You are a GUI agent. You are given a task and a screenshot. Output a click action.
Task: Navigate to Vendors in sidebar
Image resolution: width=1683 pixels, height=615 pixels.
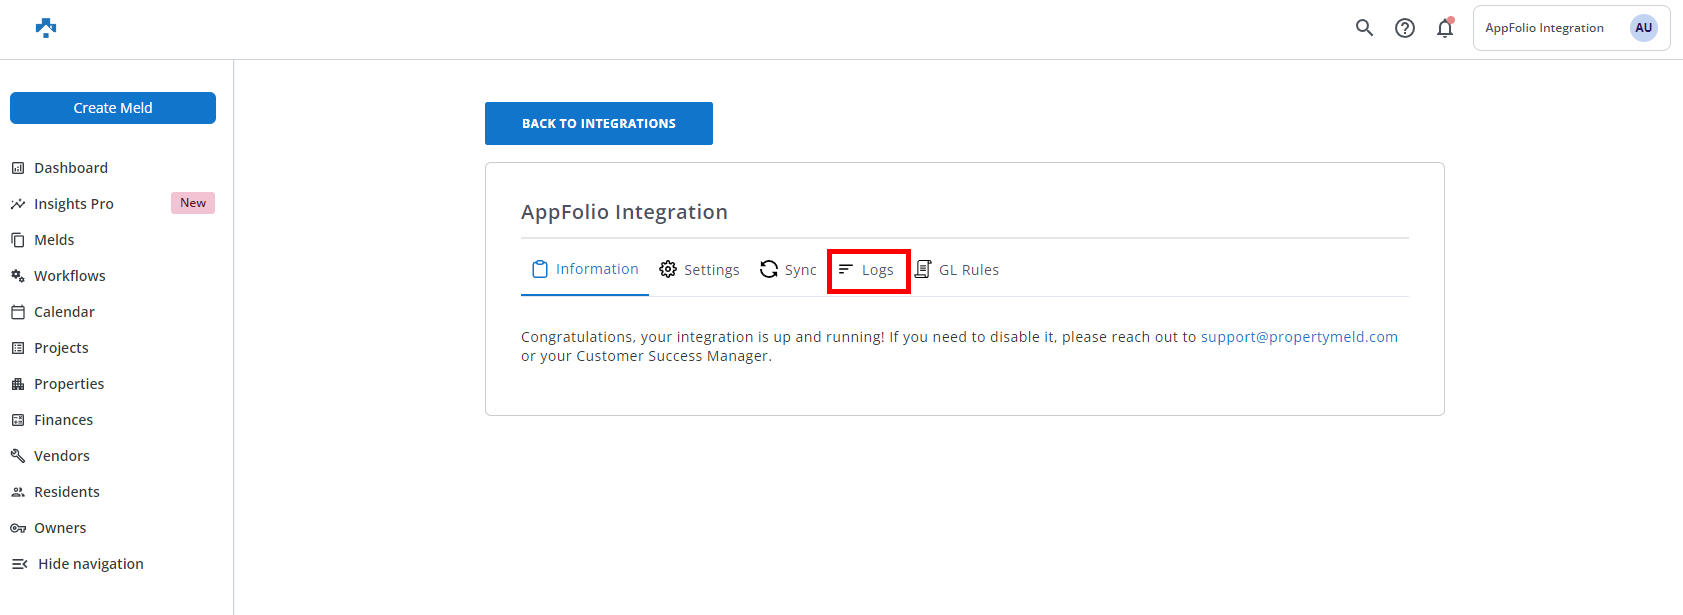coord(61,456)
